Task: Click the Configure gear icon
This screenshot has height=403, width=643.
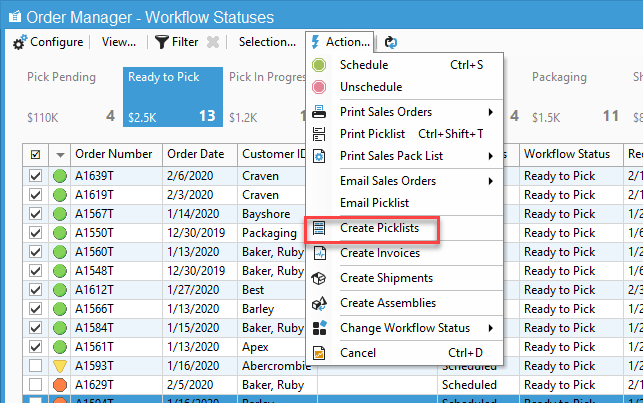Action: 20,42
